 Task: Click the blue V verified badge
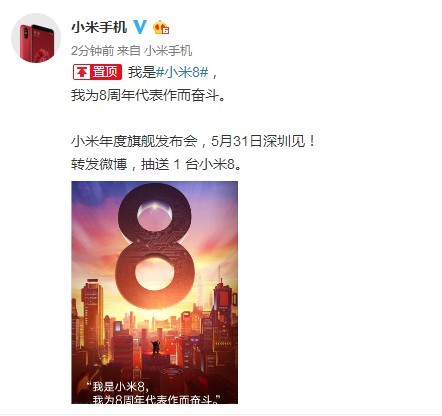[140, 27]
